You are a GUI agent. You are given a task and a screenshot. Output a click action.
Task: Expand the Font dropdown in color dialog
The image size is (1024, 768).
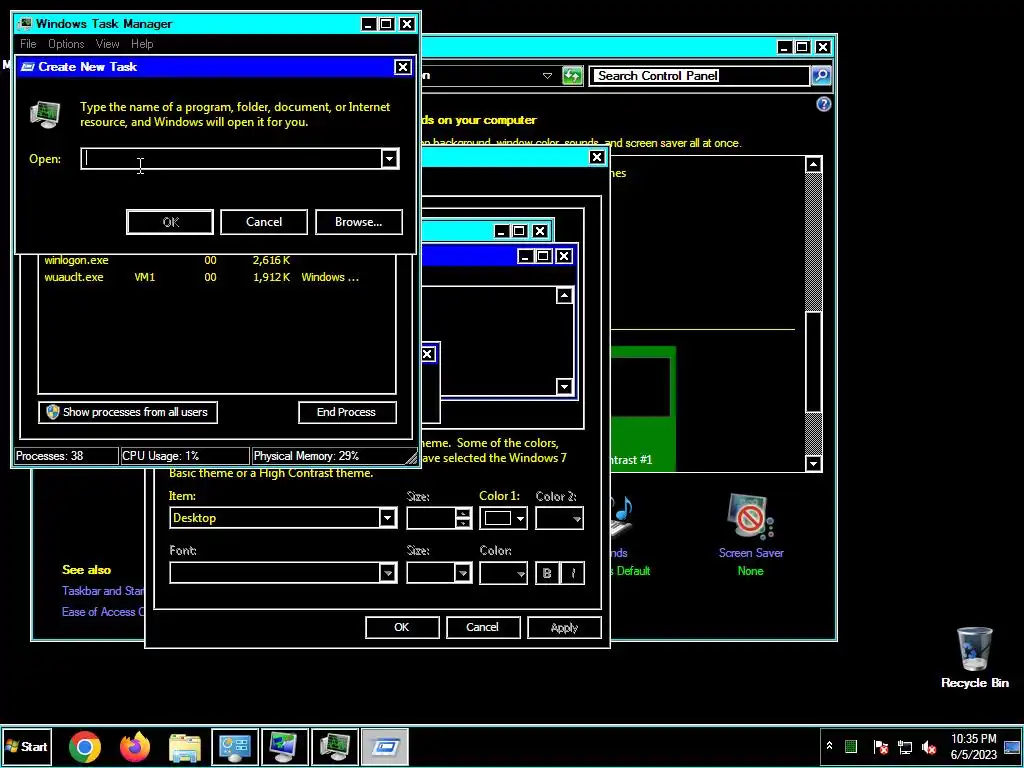[x=387, y=573]
